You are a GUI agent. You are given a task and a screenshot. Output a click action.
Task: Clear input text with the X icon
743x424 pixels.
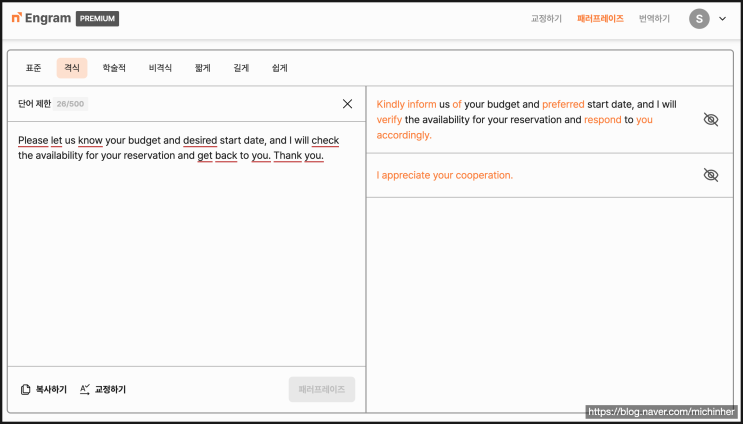tap(347, 104)
